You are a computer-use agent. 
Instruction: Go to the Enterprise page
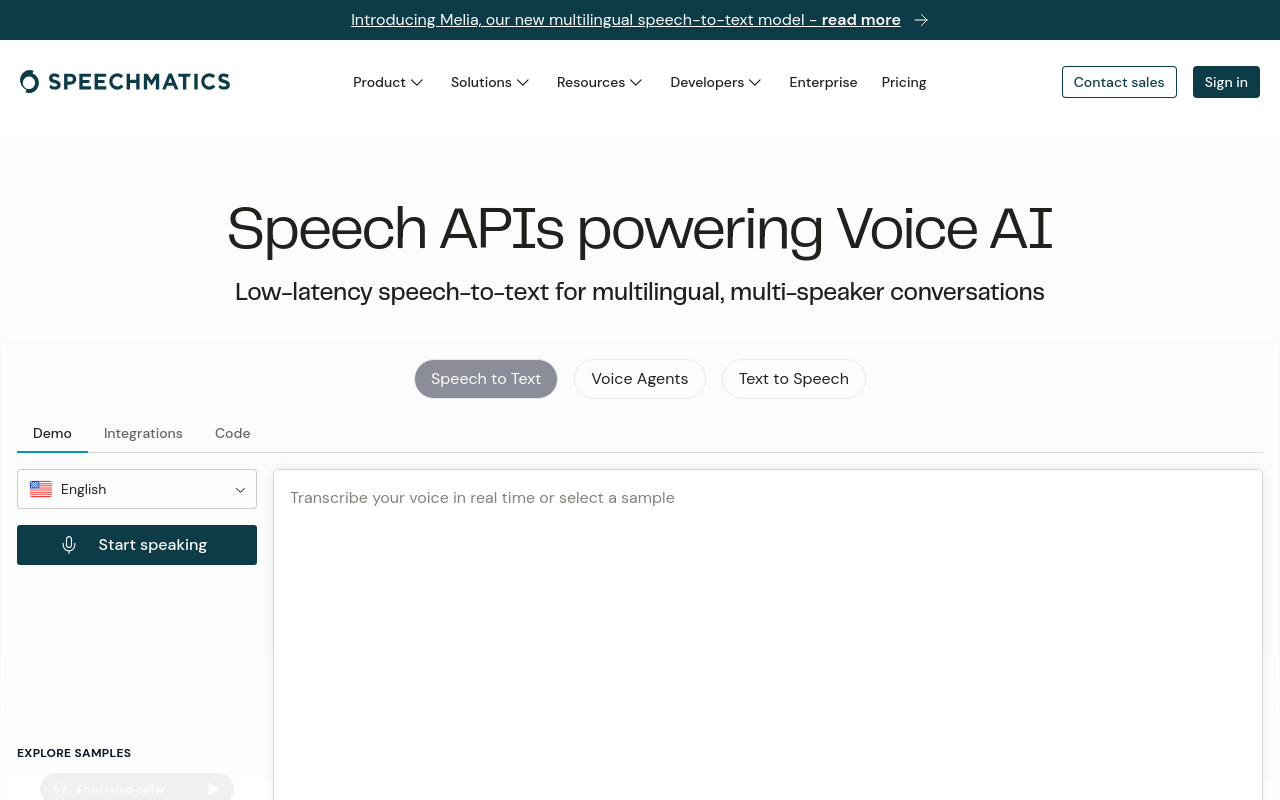(823, 82)
